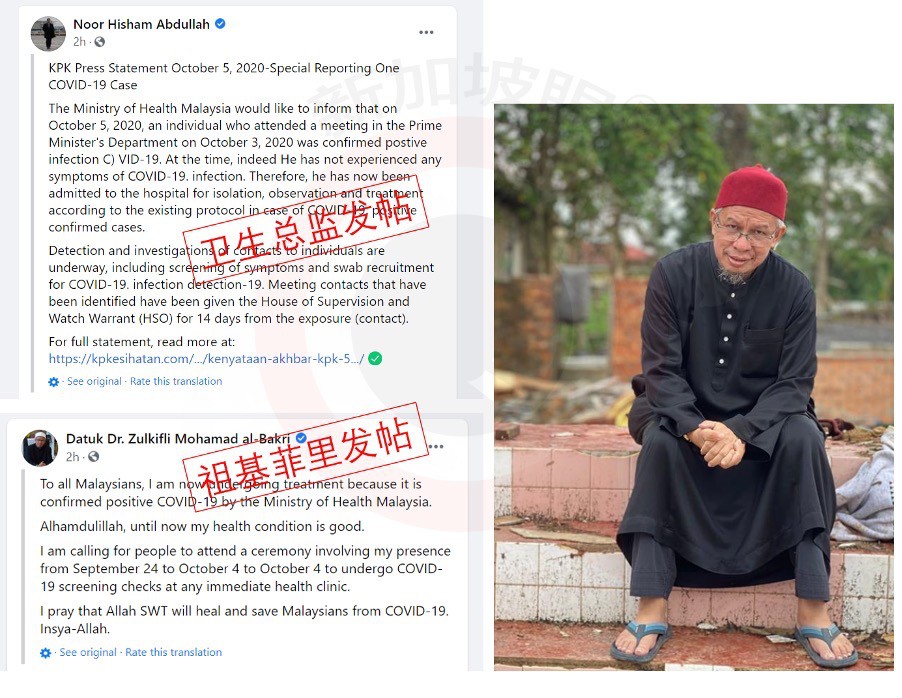Open translation settings gear on second post
Viewport: 902px width, 698px height.
45,653
